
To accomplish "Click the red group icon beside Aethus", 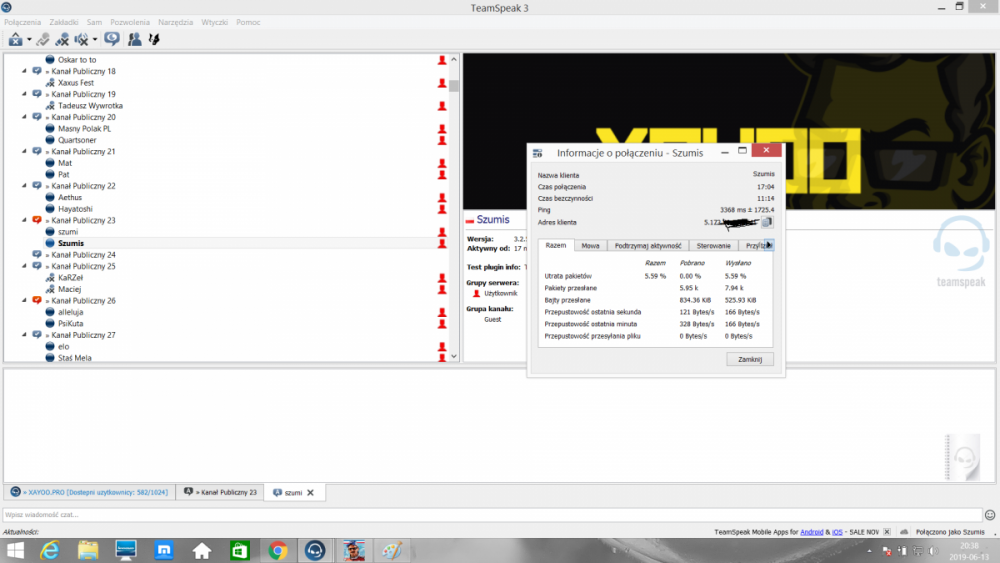I will coord(442,198).
